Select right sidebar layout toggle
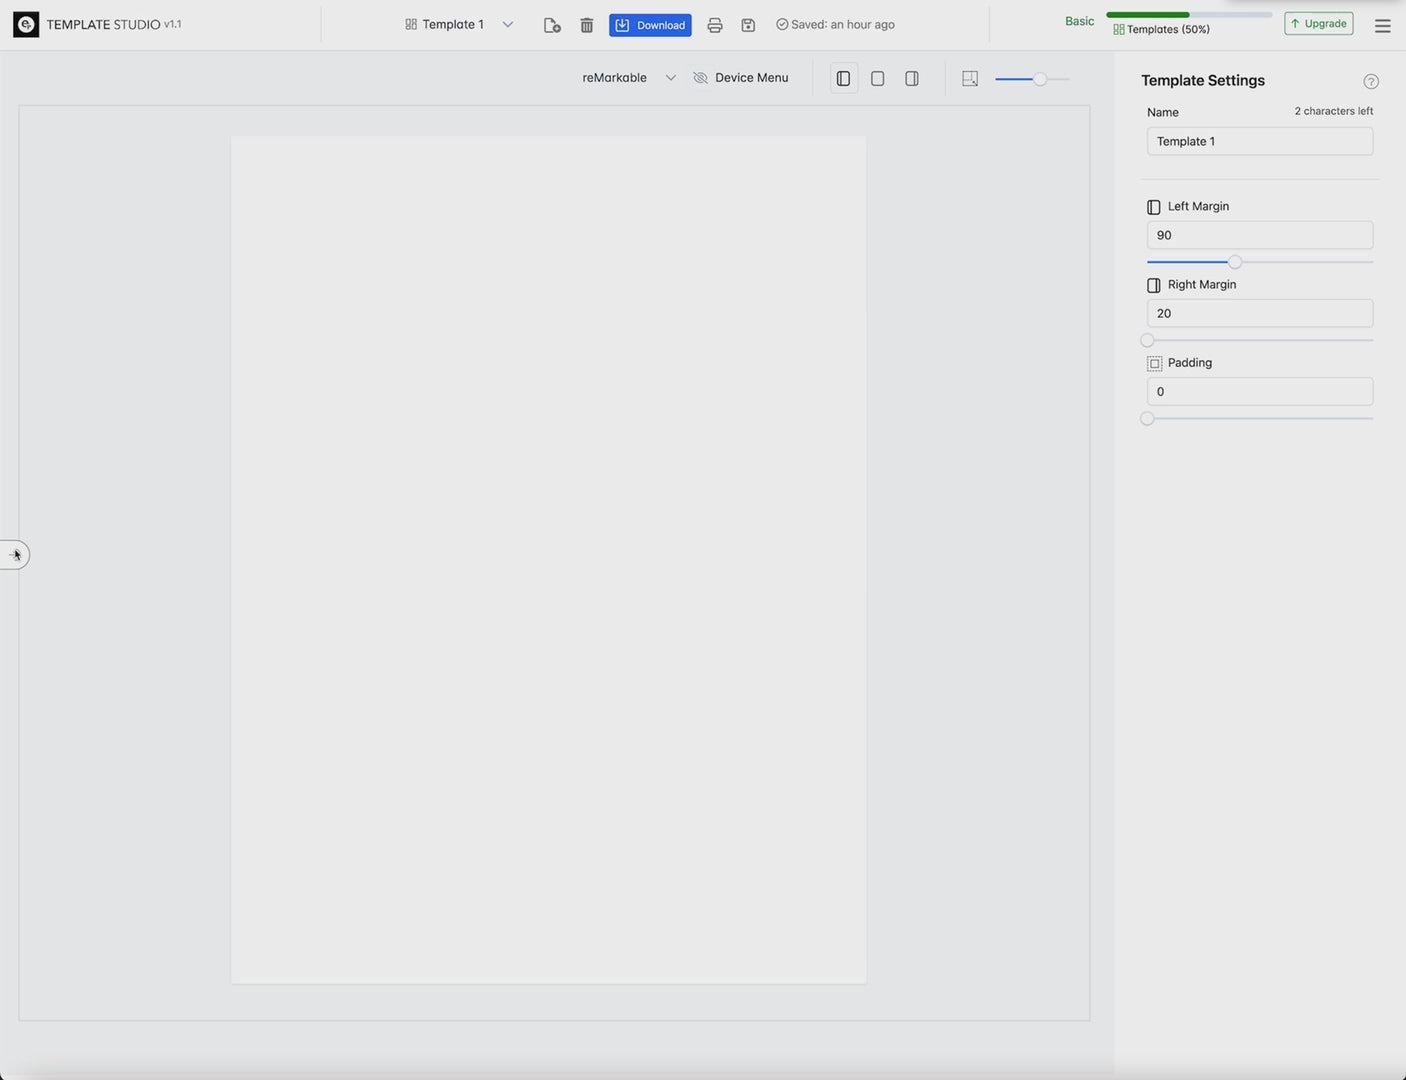 (911, 78)
